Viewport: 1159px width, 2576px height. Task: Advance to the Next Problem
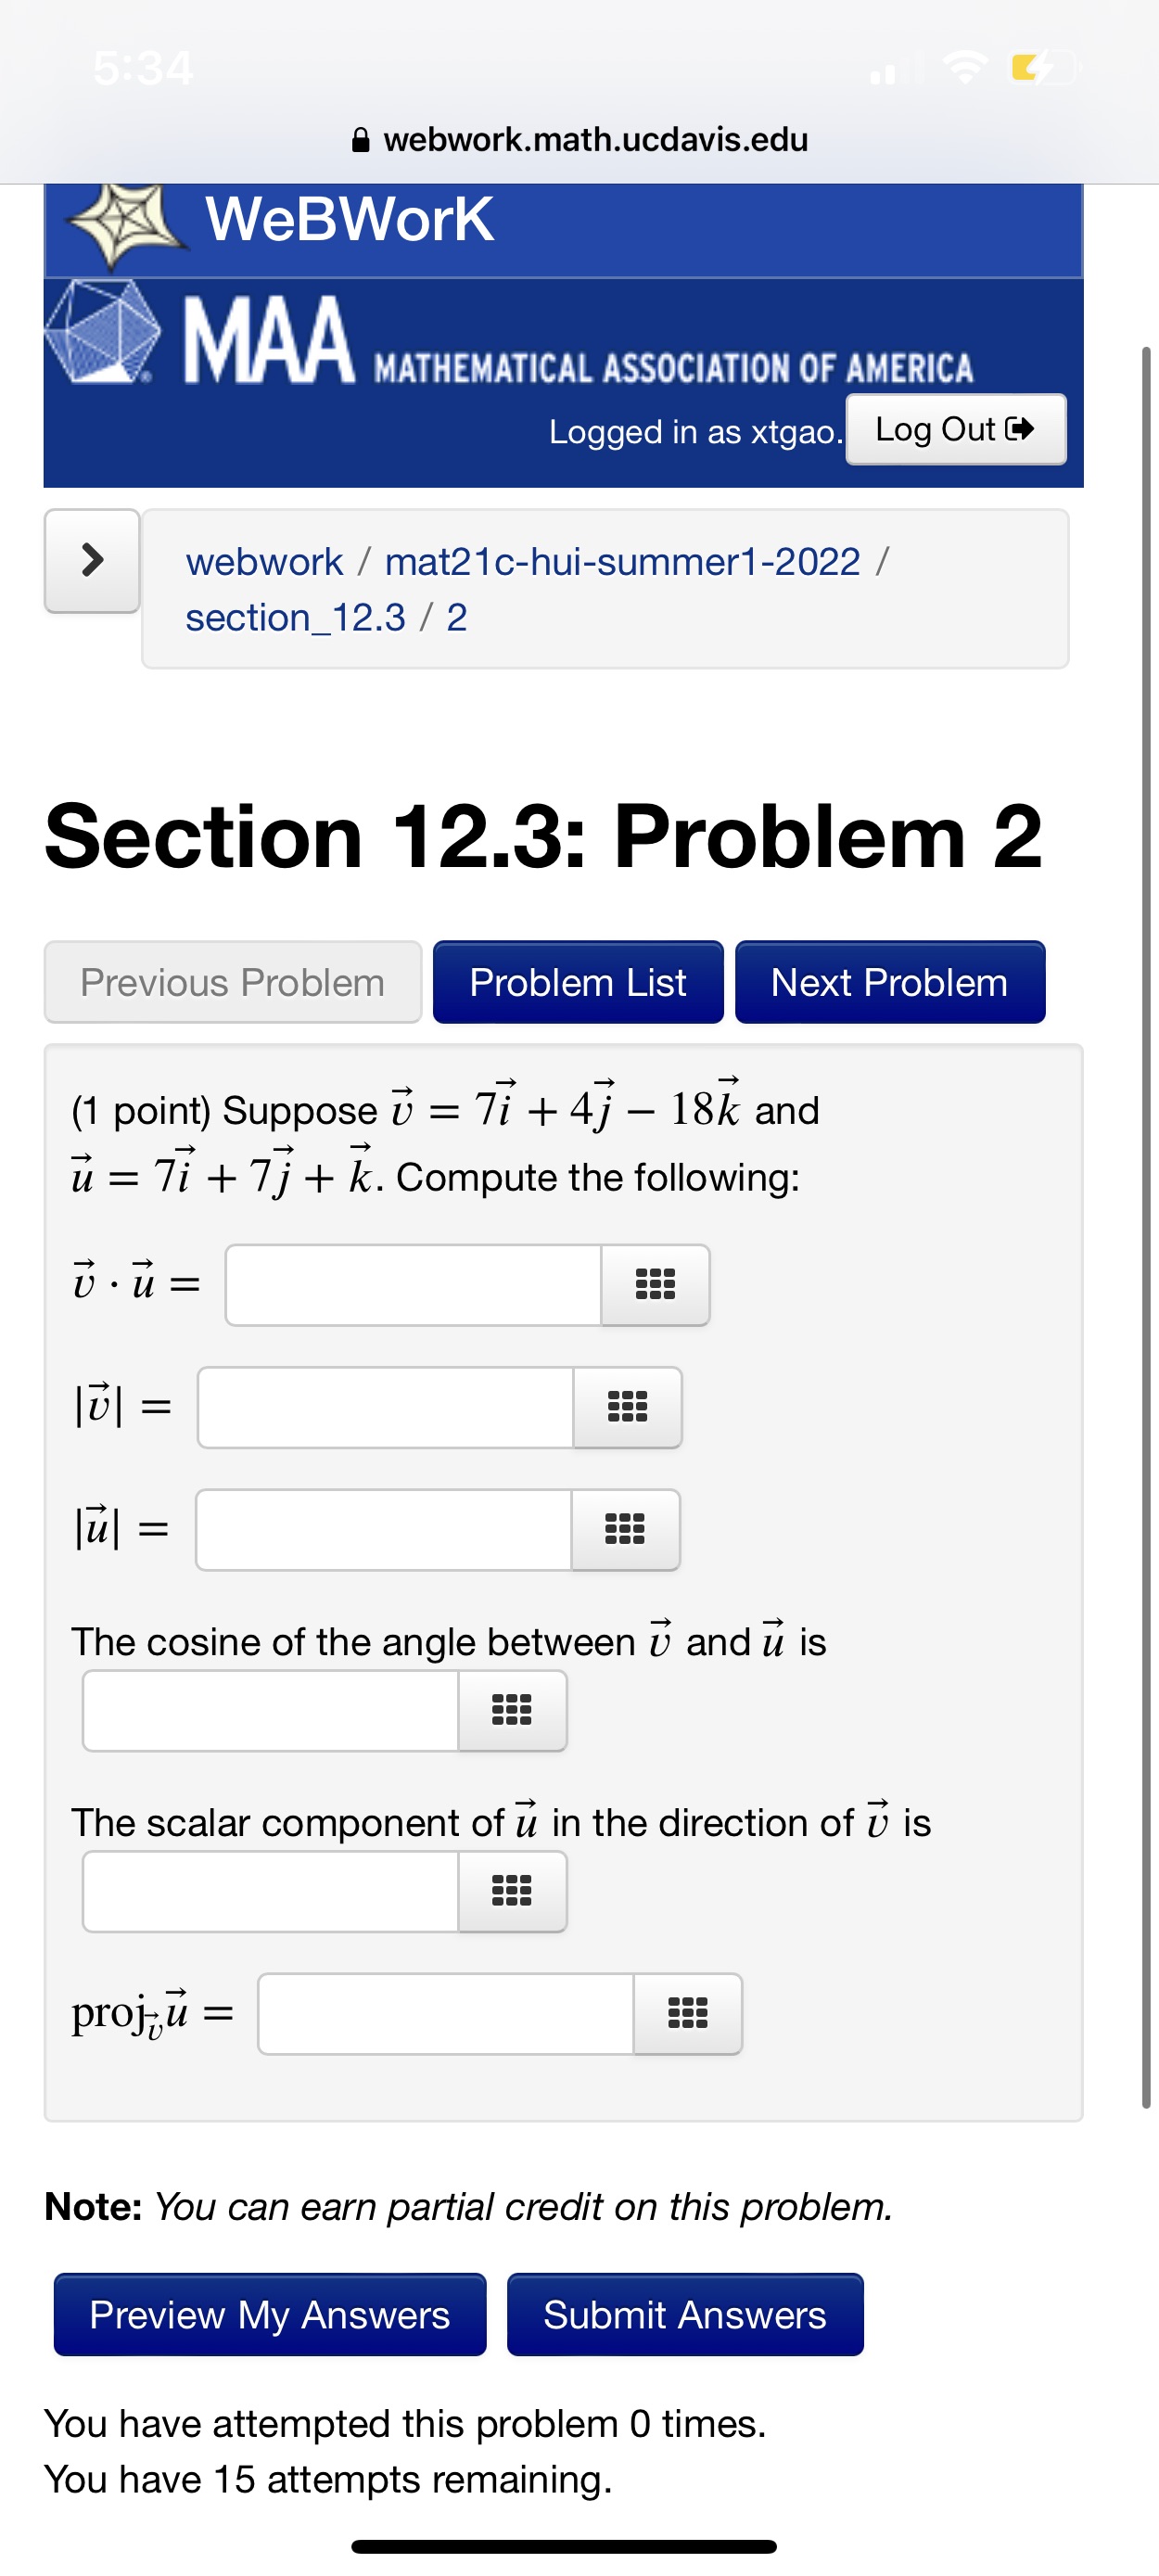click(890, 982)
